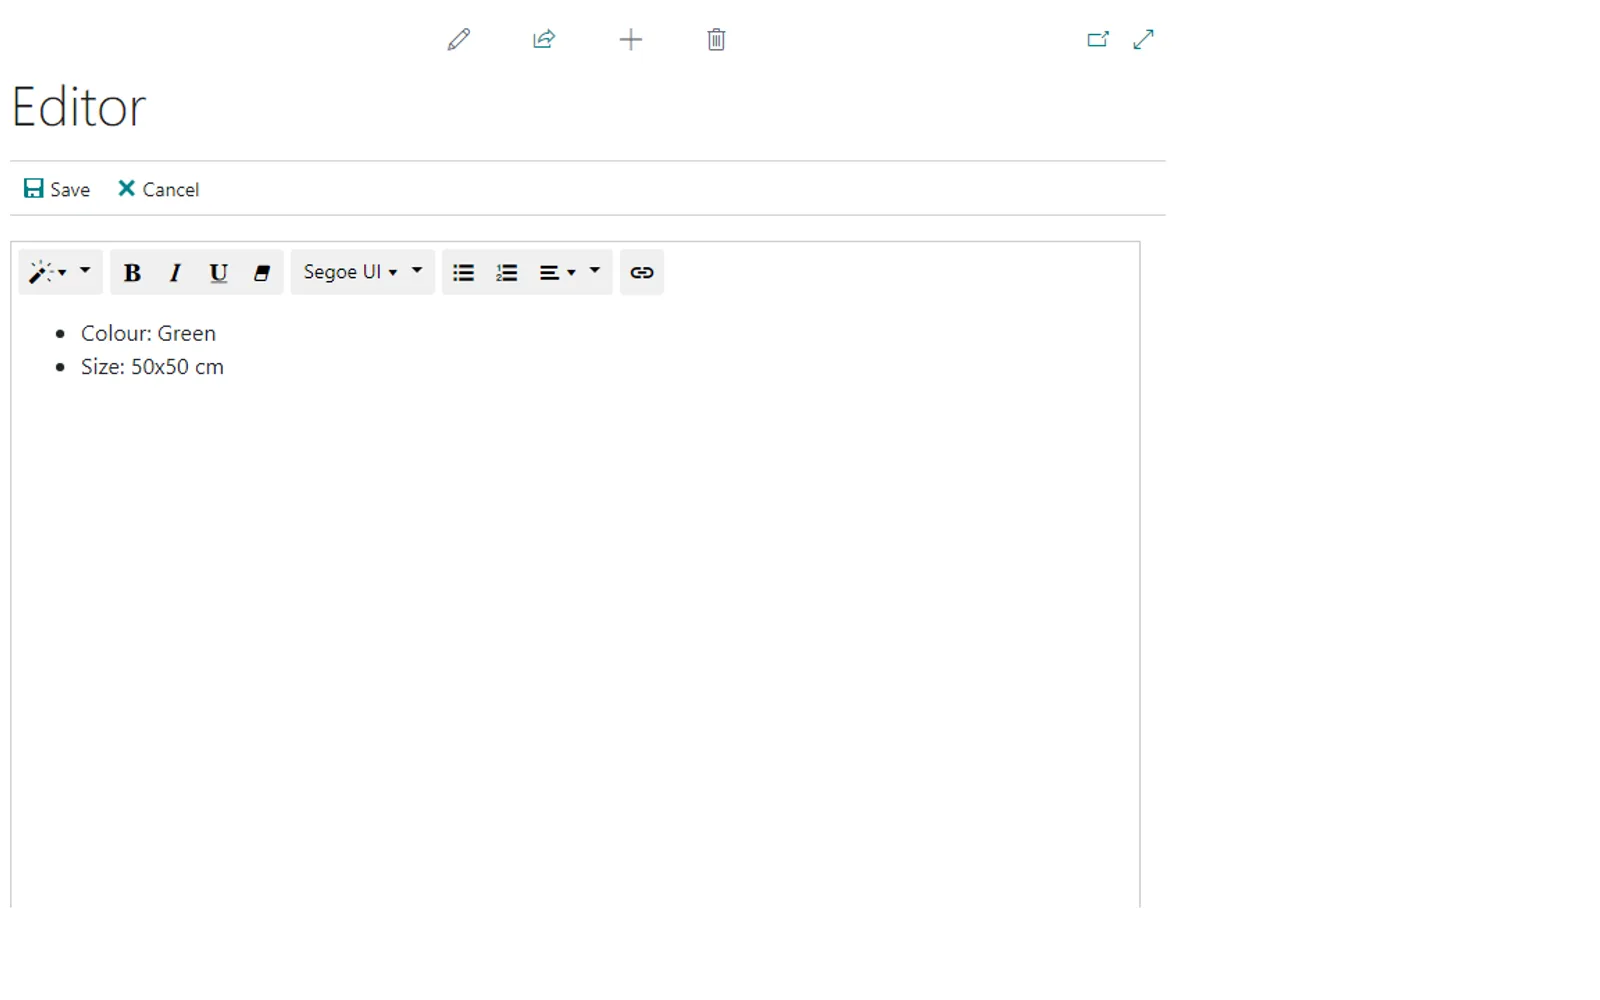Open the dropdown arrow next to magic wand
The image size is (1600, 1000).
pyautogui.click(x=86, y=272)
